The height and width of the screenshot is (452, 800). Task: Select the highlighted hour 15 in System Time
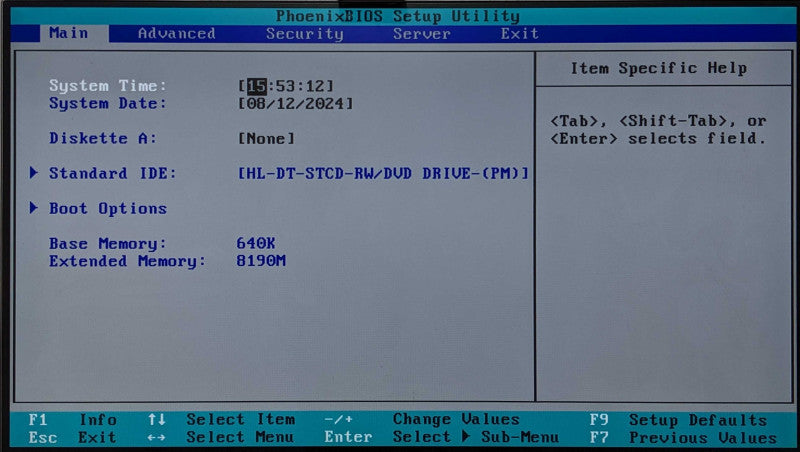[x=257, y=86]
